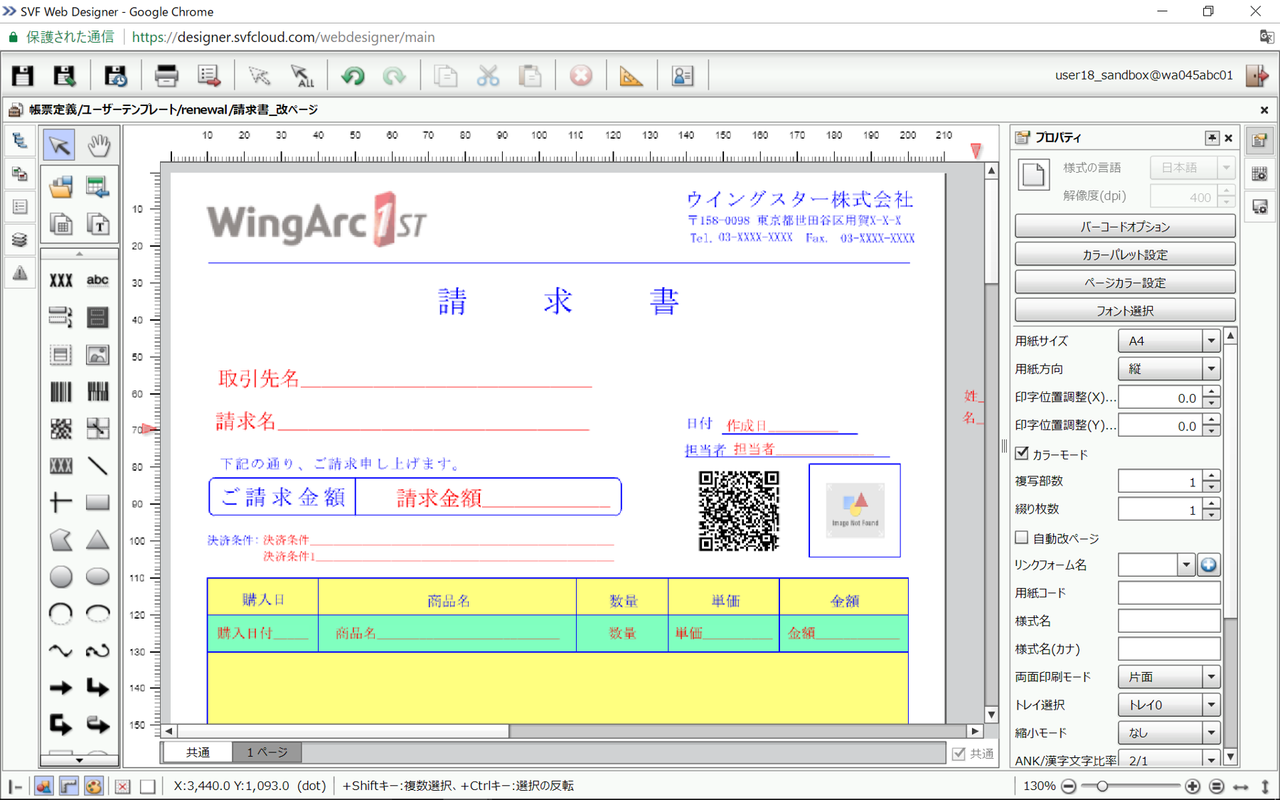Click the logout door icon beside username
This screenshot has height=800, width=1280.
tap(1255, 75)
